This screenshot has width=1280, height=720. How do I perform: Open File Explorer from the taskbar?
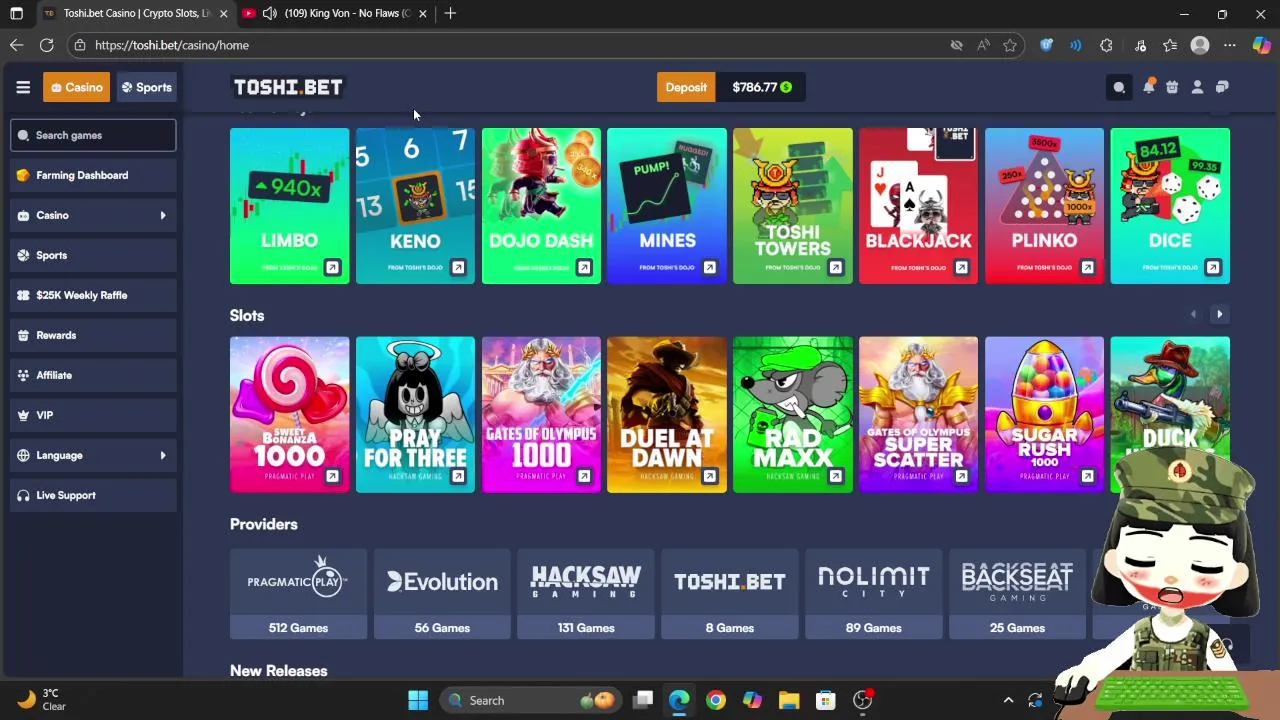789,700
